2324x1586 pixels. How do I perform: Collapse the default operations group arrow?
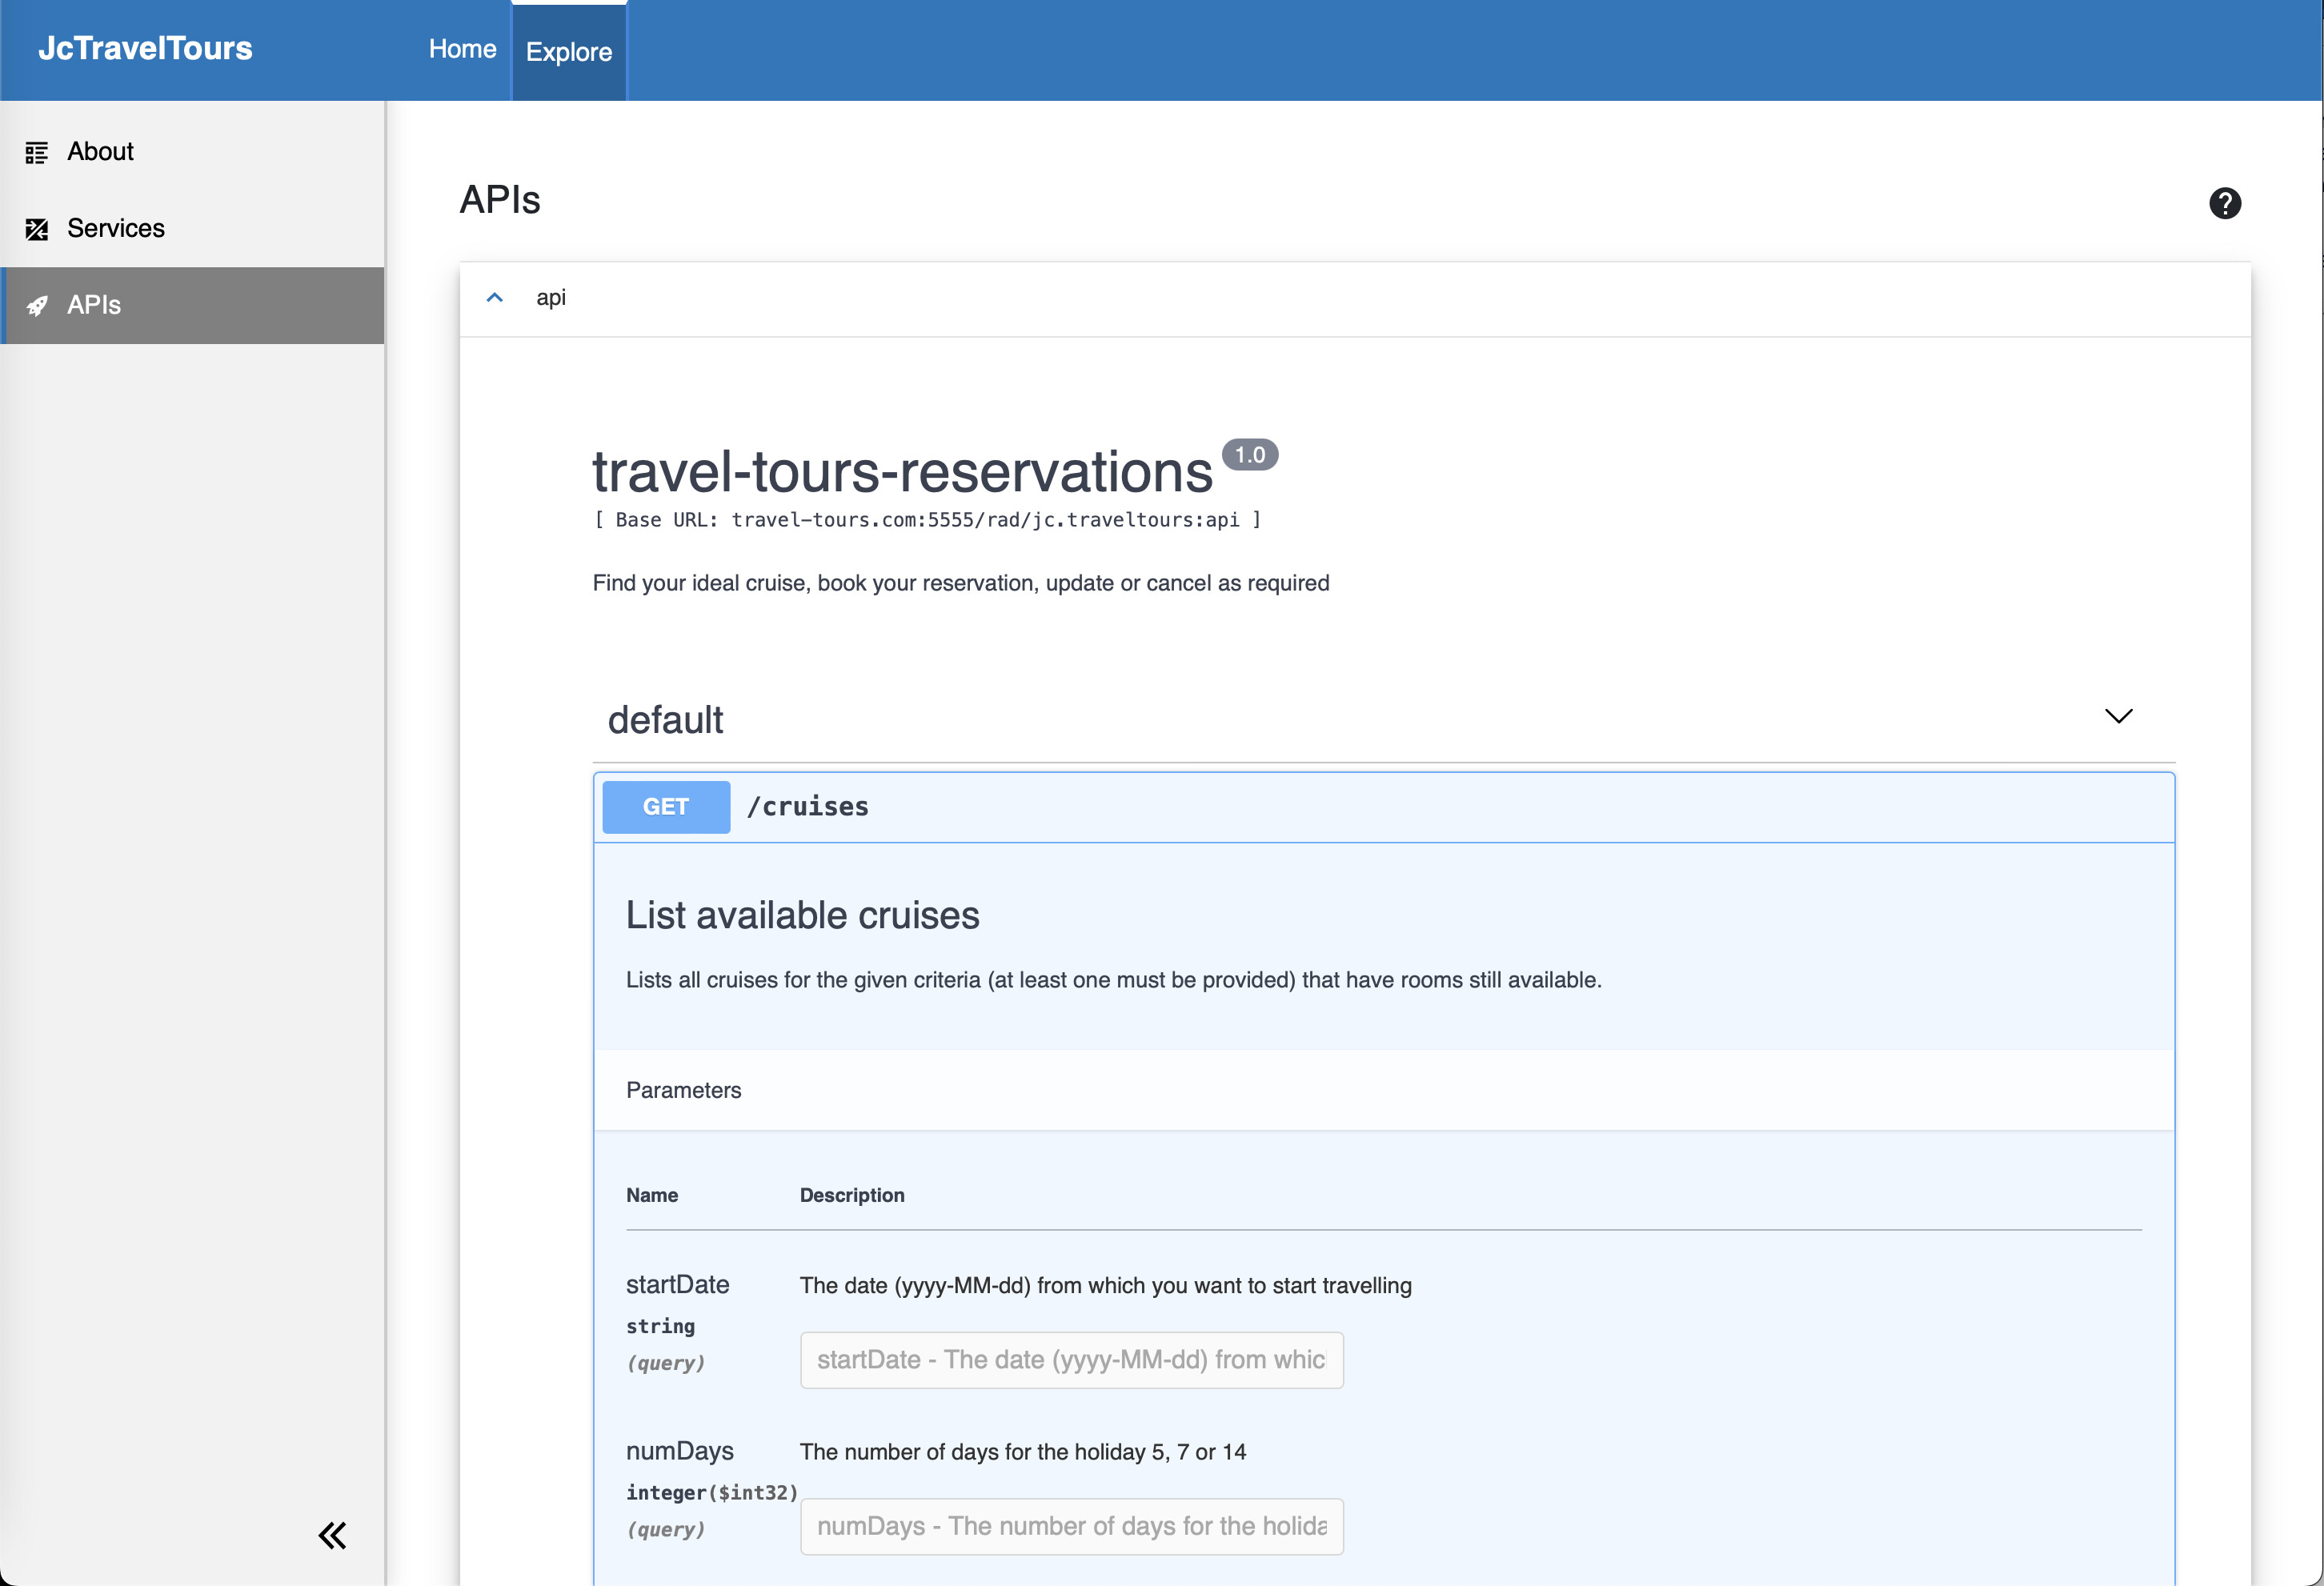(2118, 716)
